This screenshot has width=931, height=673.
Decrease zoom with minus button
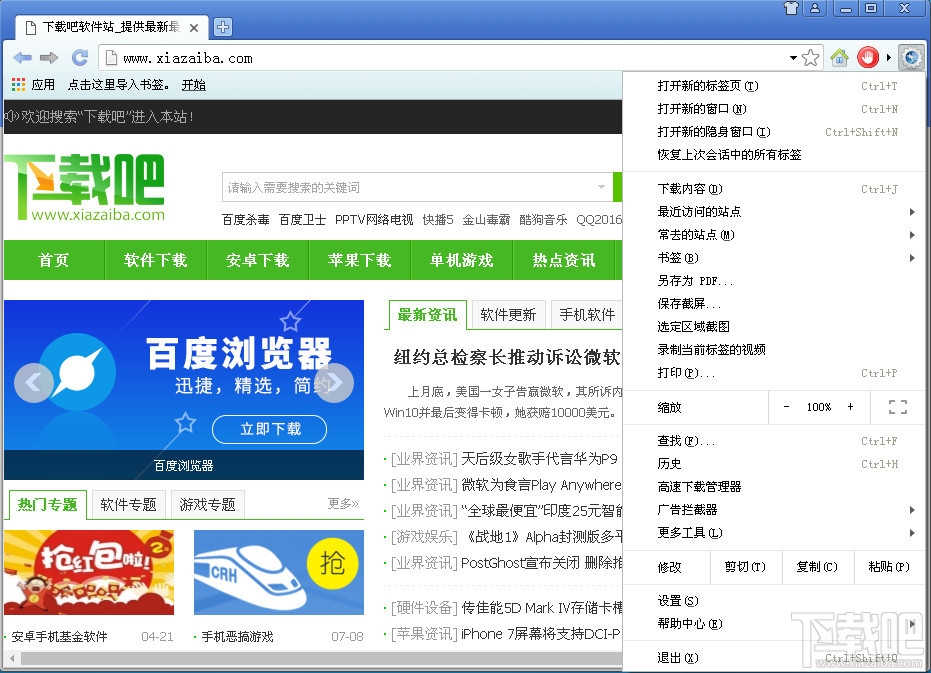click(x=786, y=407)
